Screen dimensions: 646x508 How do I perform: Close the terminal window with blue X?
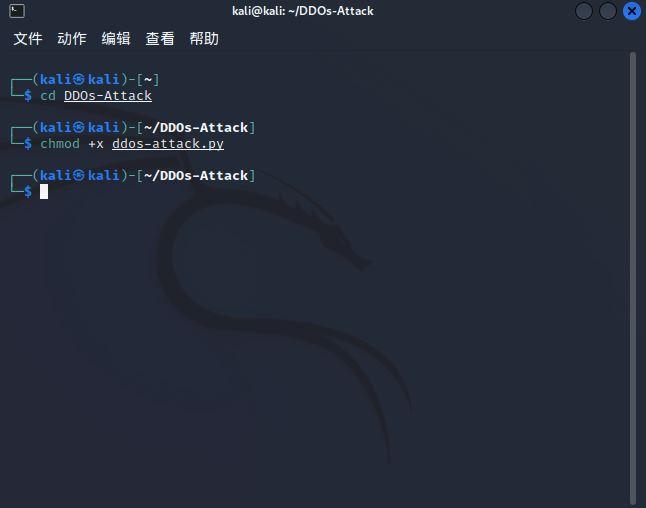pyautogui.click(x=632, y=11)
